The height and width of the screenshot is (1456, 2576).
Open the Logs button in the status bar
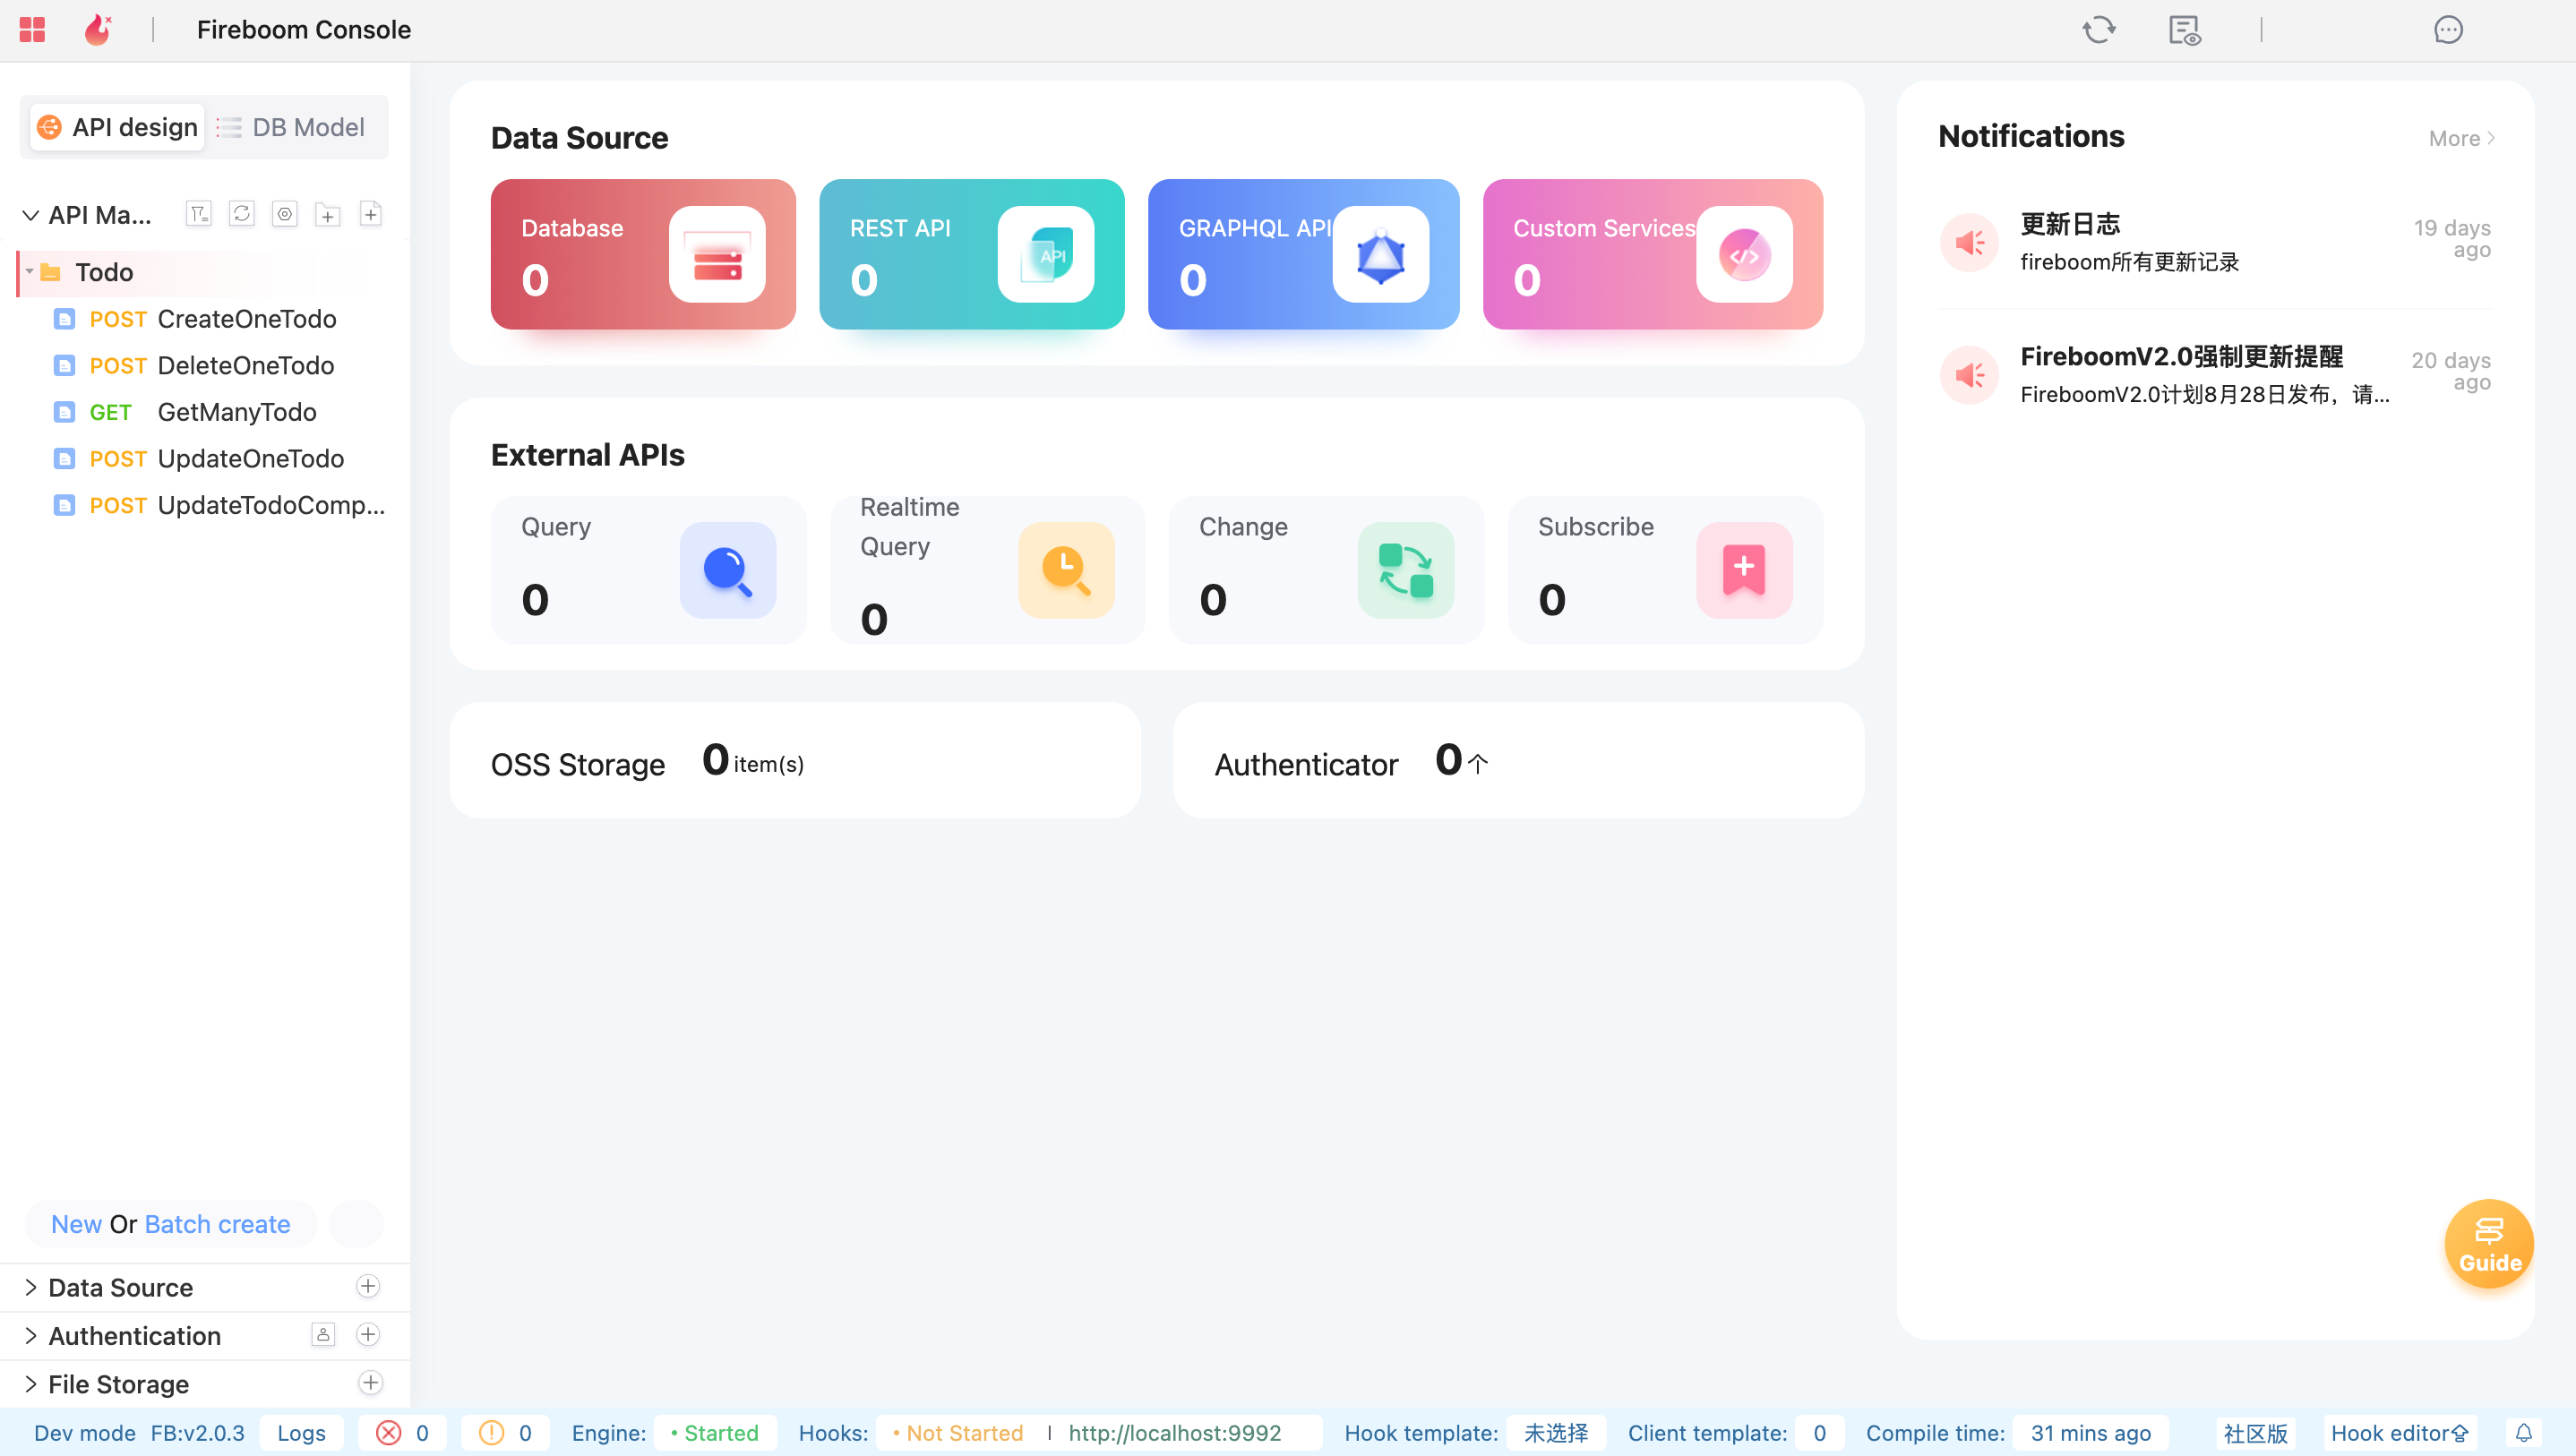[301, 1432]
